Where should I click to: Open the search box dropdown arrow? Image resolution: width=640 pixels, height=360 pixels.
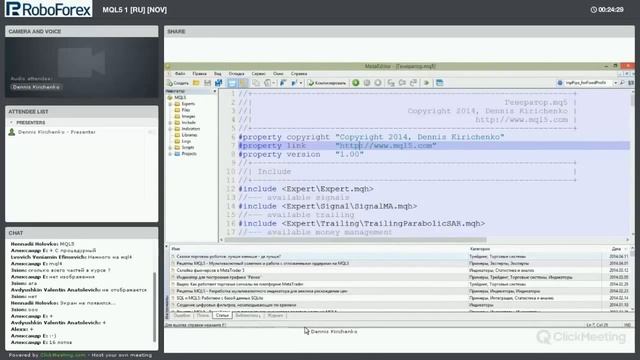pyautogui.click(x=615, y=83)
